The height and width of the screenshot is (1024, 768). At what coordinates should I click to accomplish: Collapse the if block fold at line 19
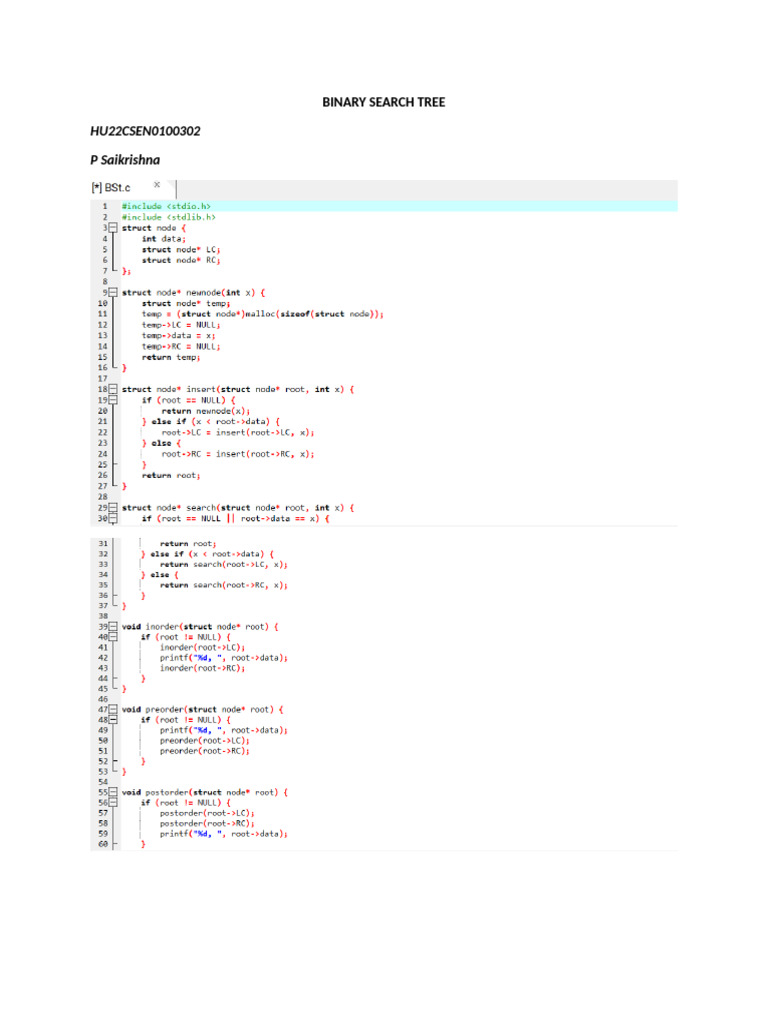click(x=113, y=400)
